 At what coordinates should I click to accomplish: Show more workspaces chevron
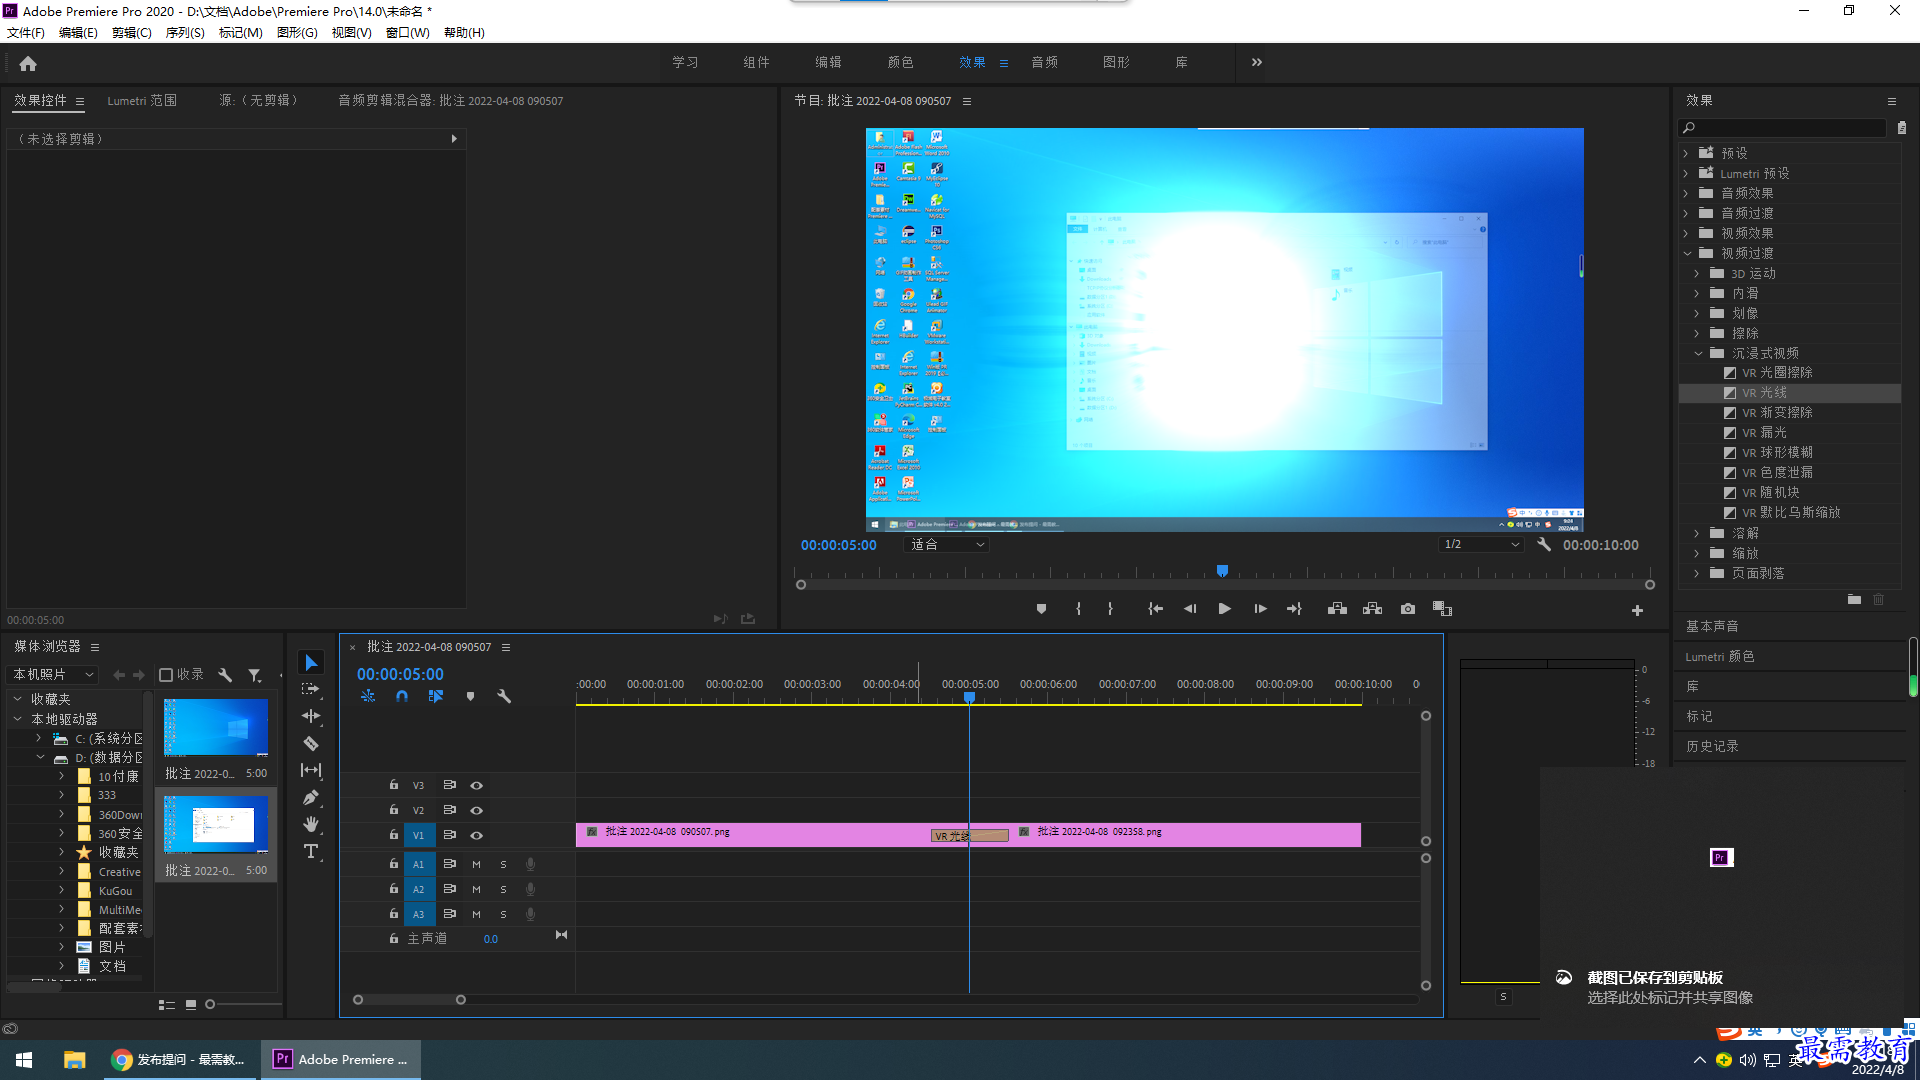coord(1256,62)
